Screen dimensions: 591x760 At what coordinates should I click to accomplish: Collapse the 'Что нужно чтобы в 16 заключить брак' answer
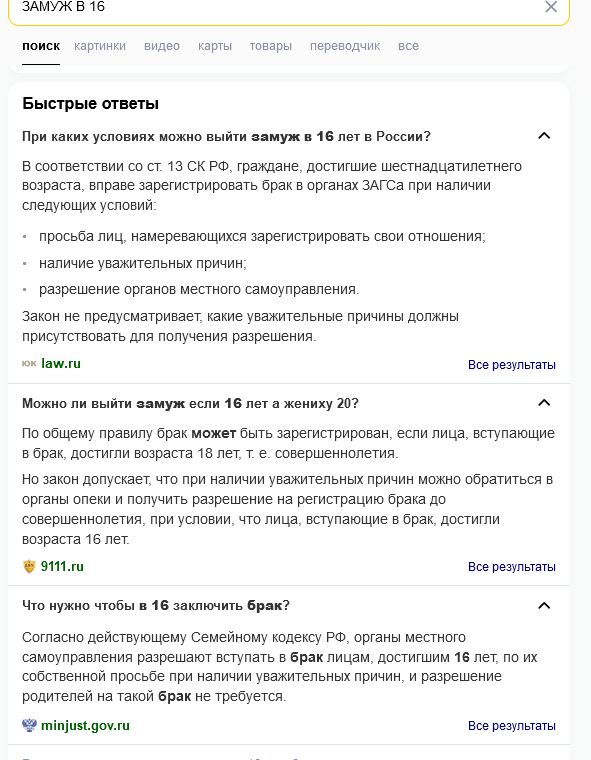(544, 605)
